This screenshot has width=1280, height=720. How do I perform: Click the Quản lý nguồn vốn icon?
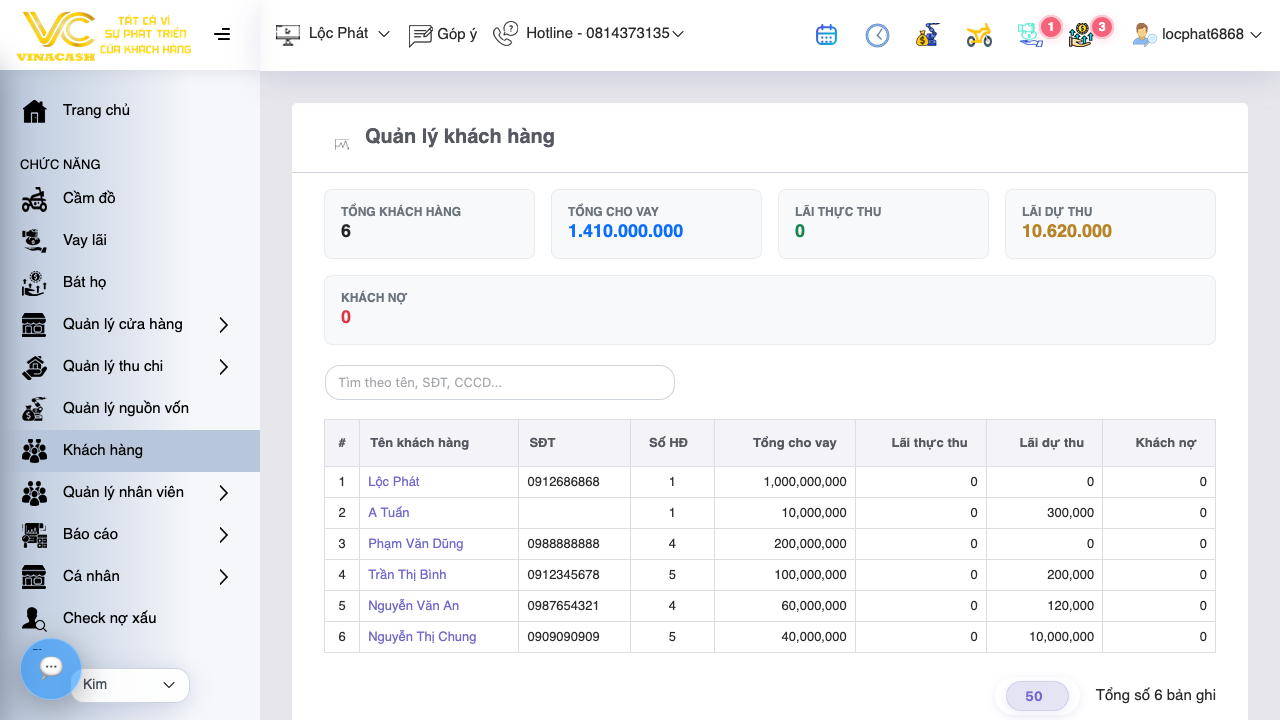point(35,408)
